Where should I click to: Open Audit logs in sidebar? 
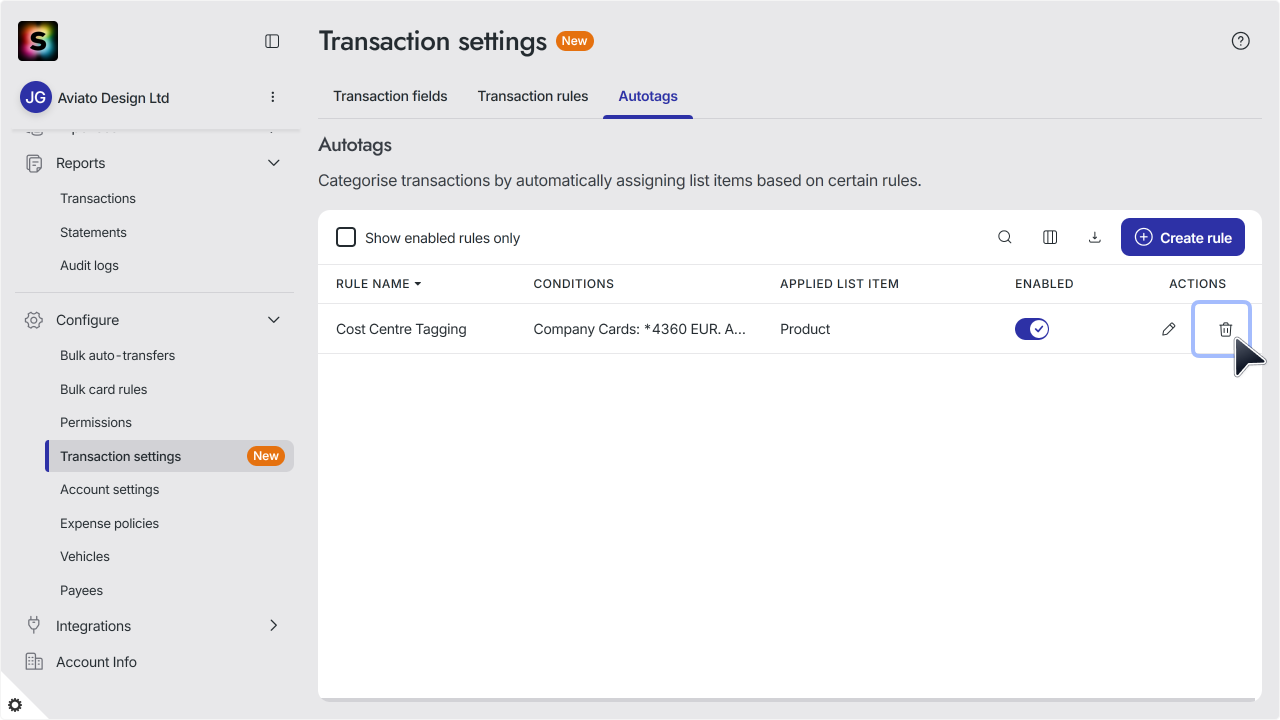coord(89,265)
